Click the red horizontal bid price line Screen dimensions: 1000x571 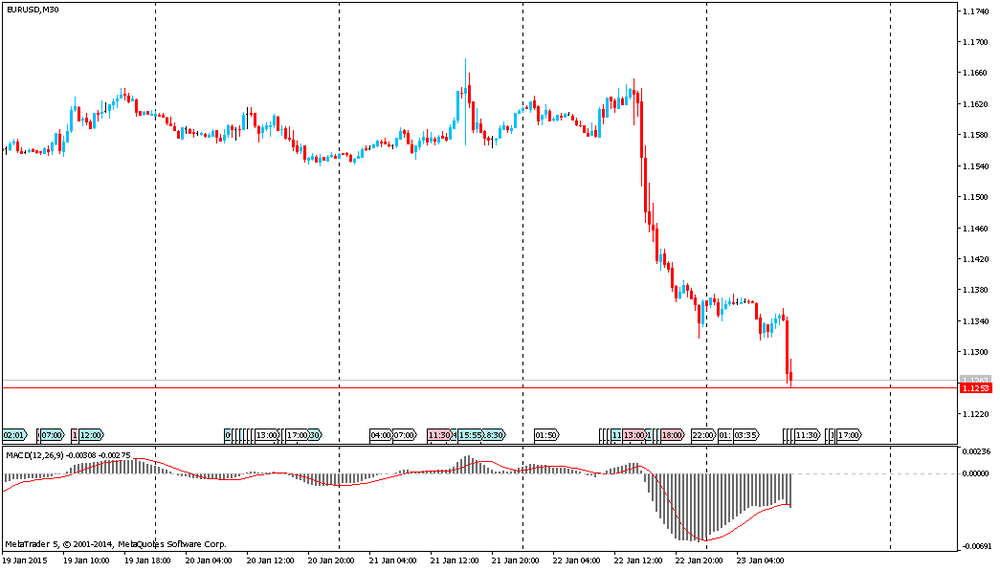(x=400, y=387)
